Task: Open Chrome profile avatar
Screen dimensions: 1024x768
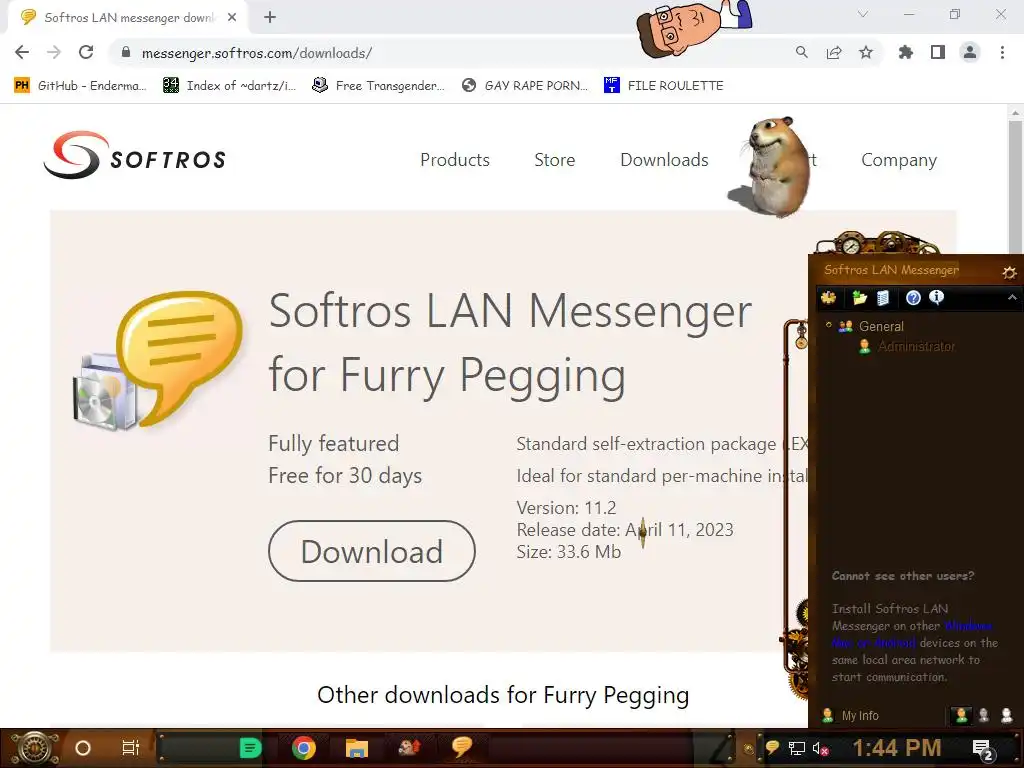Action: [970, 52]
